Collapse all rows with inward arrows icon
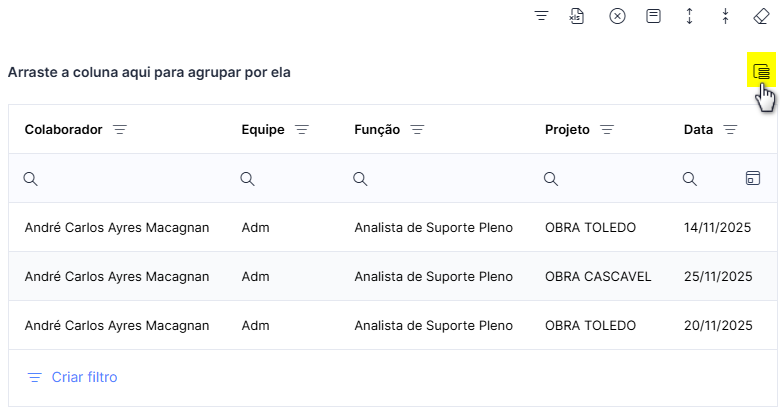The height and width of the screenshot is (408, 780). (725, 16)
